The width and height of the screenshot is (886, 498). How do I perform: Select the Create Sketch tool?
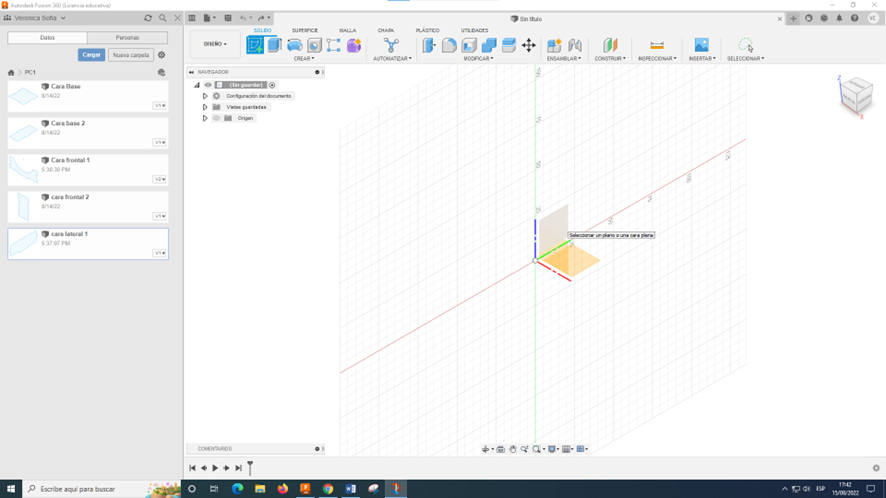255,45
